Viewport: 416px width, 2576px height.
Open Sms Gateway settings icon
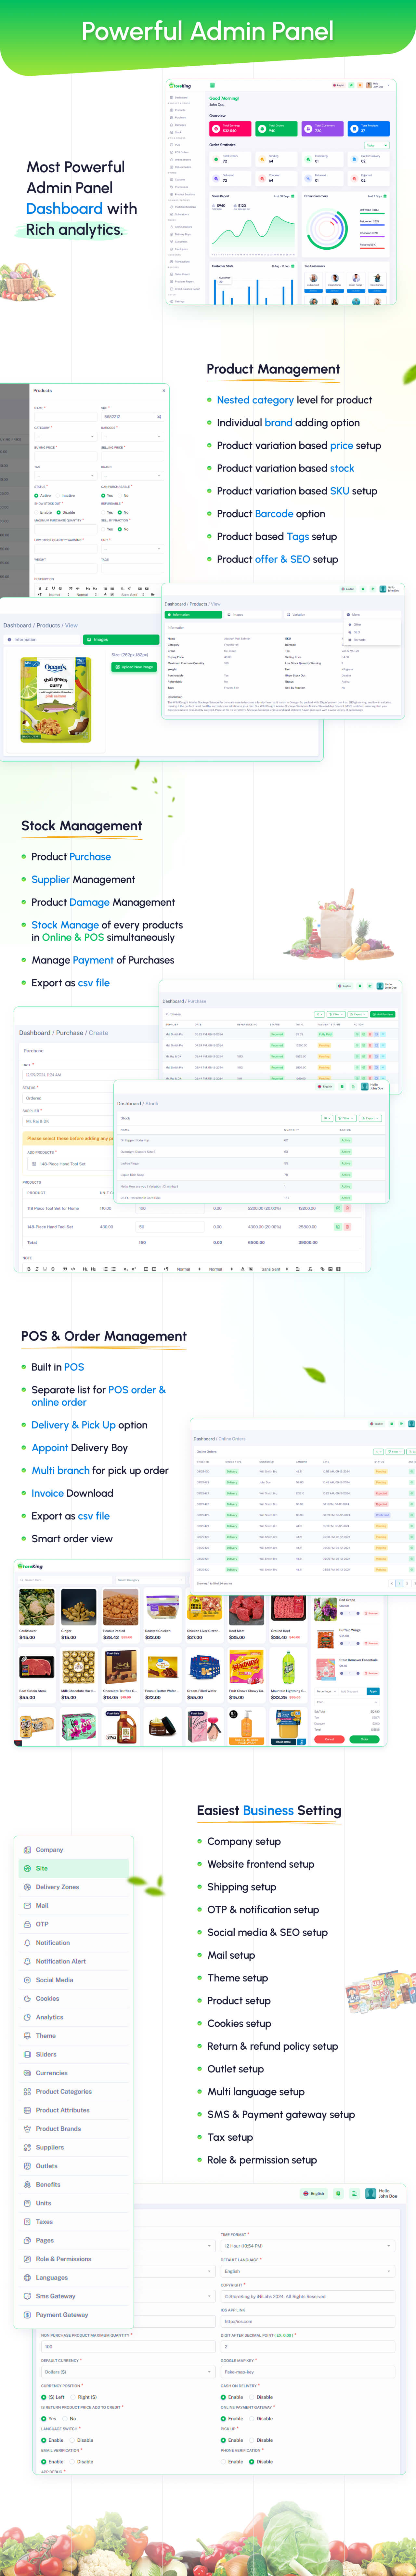[x=27, y=2296]
